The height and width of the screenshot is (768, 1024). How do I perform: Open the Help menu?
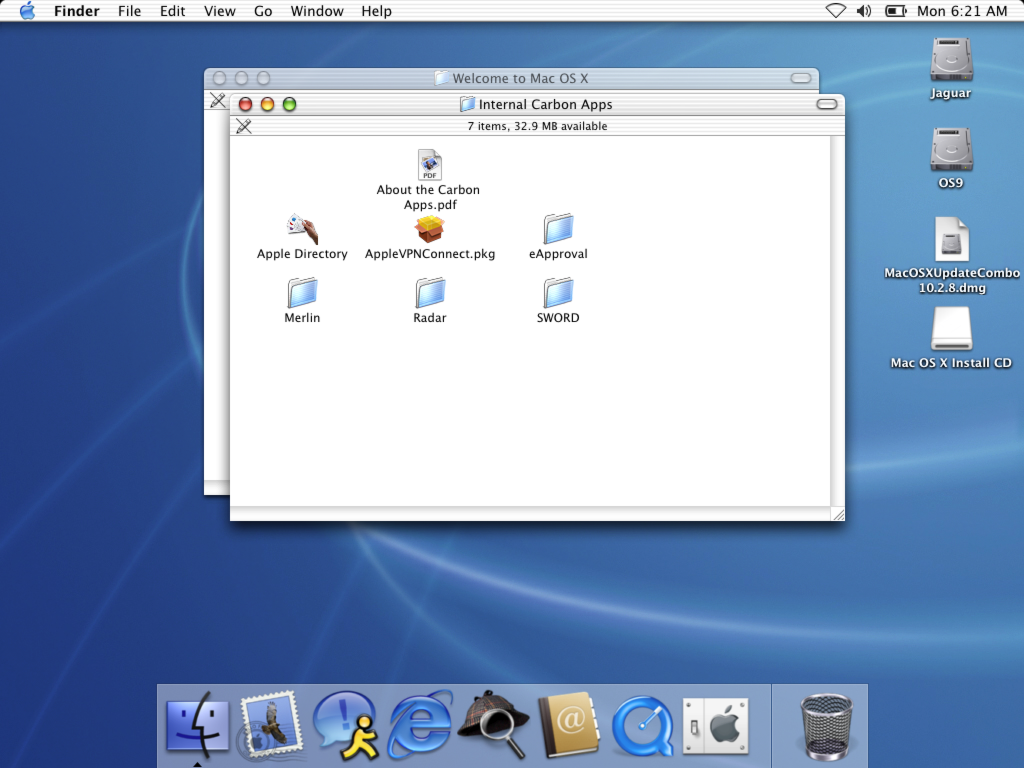pyautogui.click(x=376, y=11)
